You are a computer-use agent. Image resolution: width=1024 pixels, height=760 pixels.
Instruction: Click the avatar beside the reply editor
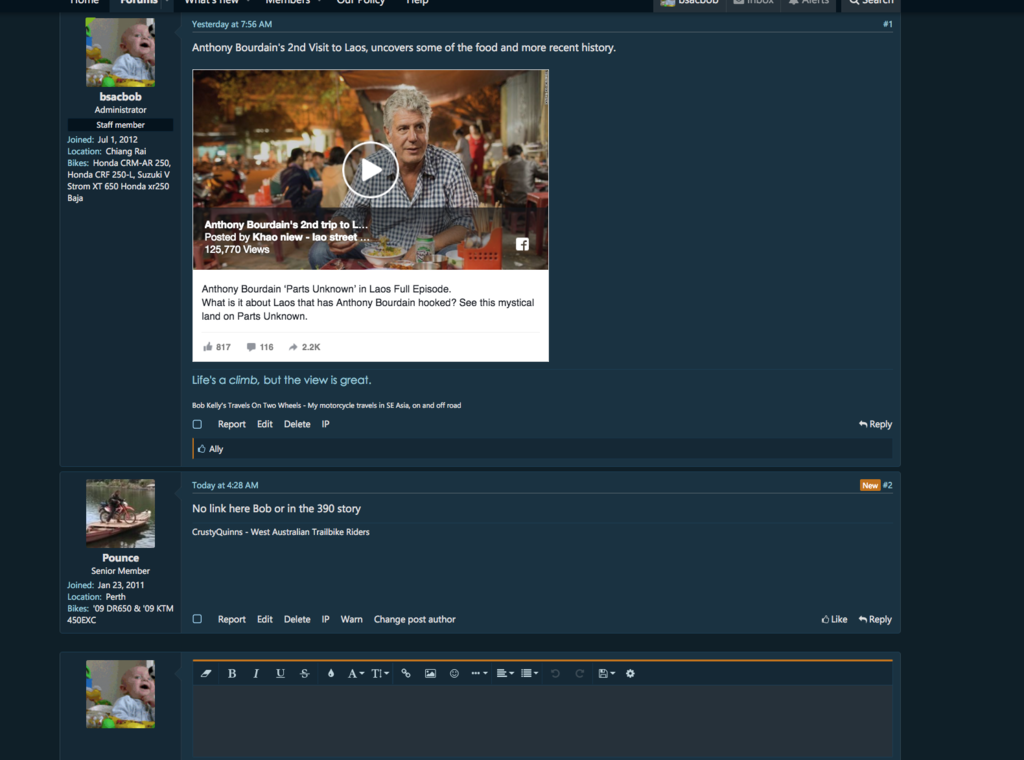120,694
